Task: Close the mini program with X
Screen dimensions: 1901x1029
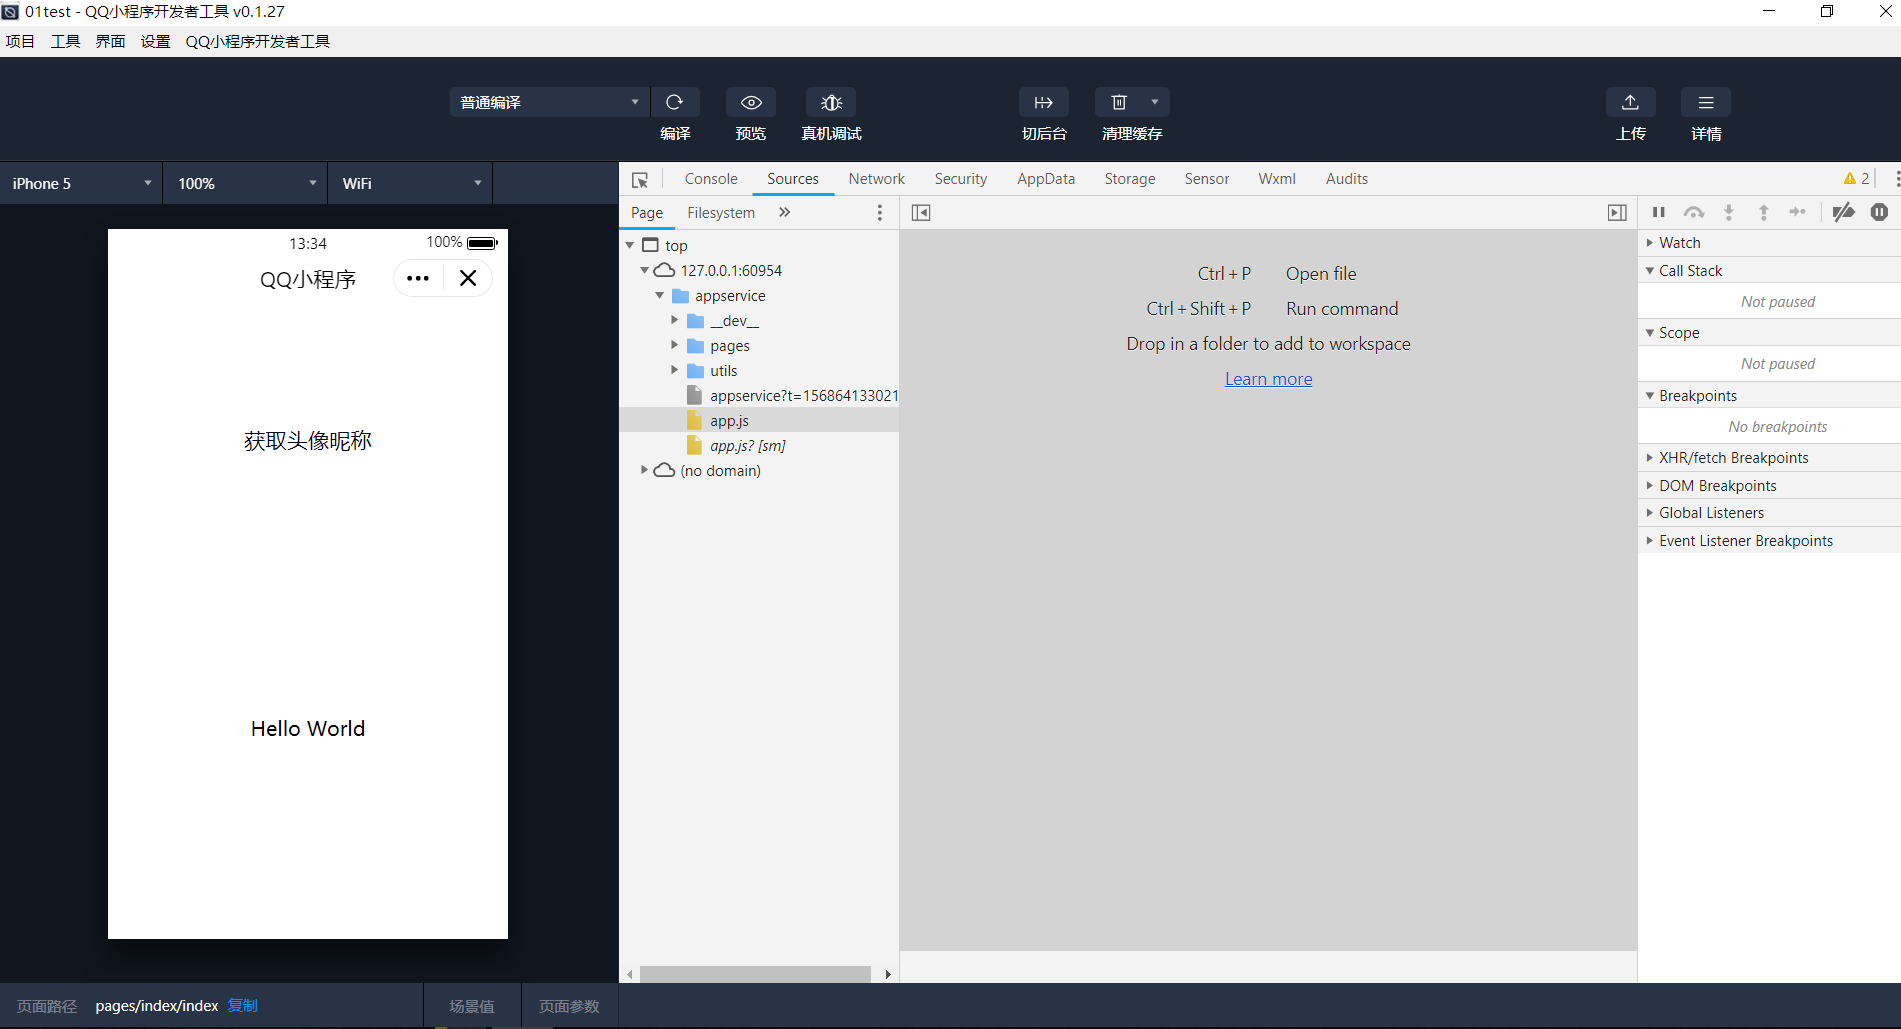Action: tap(468, 279)
